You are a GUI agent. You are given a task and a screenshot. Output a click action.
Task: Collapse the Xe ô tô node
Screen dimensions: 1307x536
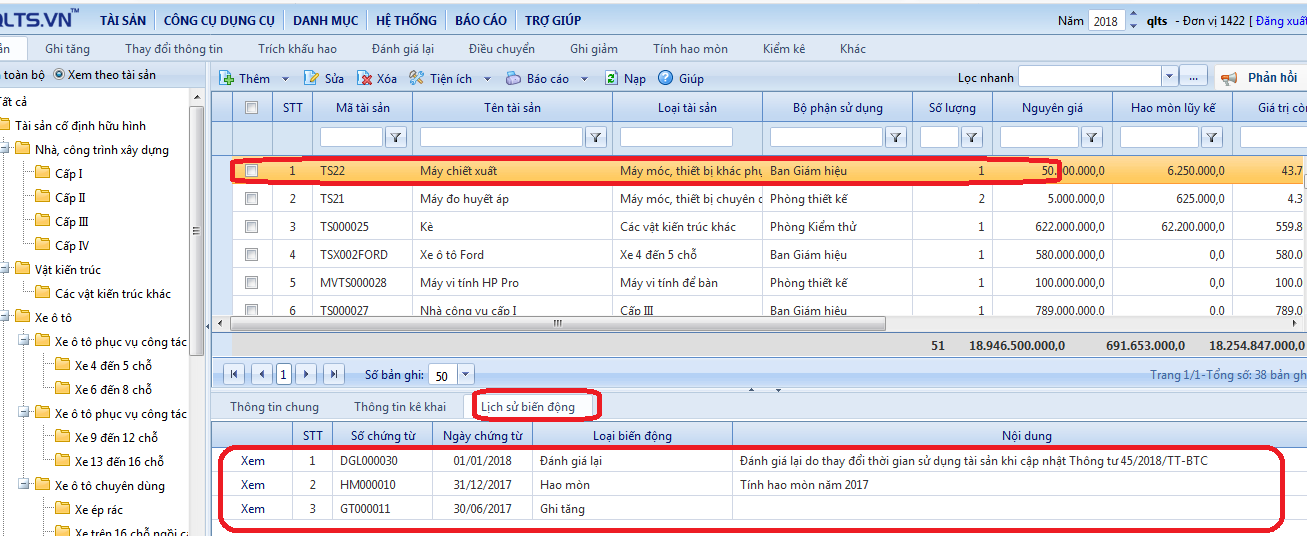point(5,318)
